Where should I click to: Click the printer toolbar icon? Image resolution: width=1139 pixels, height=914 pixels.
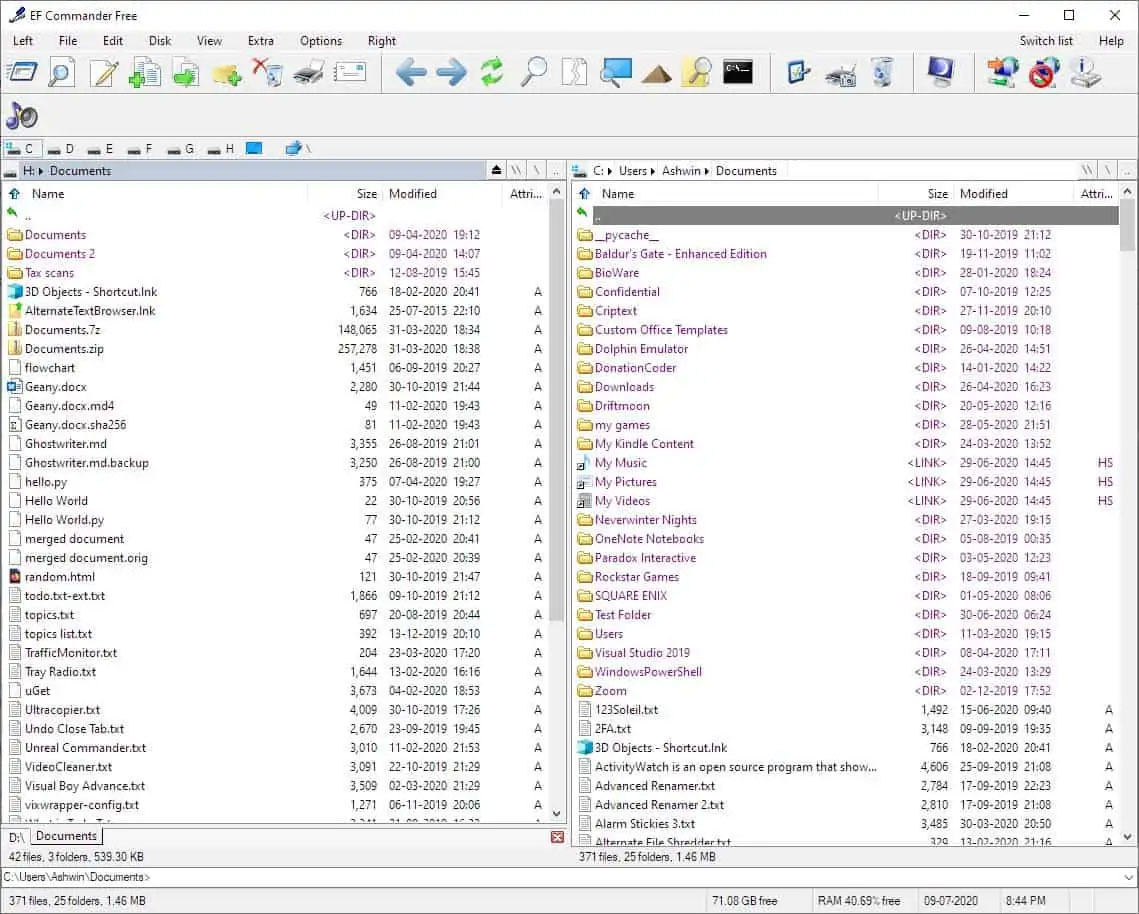[309, 73]
